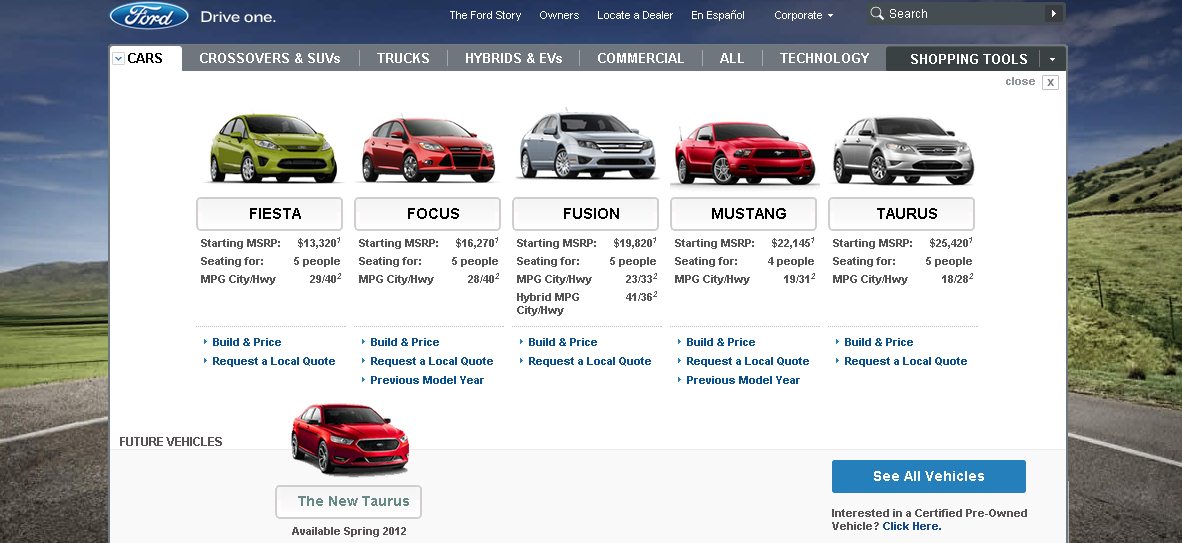Image resolution: width=1182 pixels, height=543 pixels.
Task: Open Build & Price for Taurus
Action: (x=879, y=342)
